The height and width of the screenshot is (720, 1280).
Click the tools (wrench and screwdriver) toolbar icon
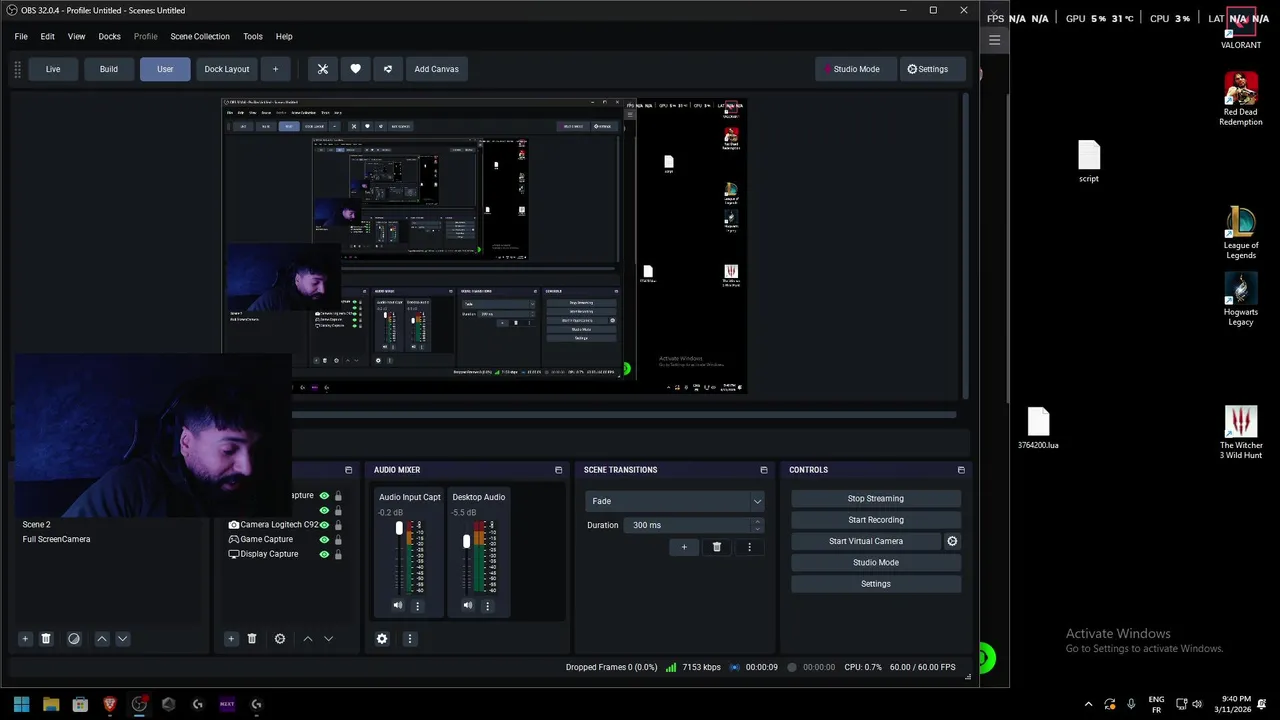pyautogui.click(x=322, y=69)
